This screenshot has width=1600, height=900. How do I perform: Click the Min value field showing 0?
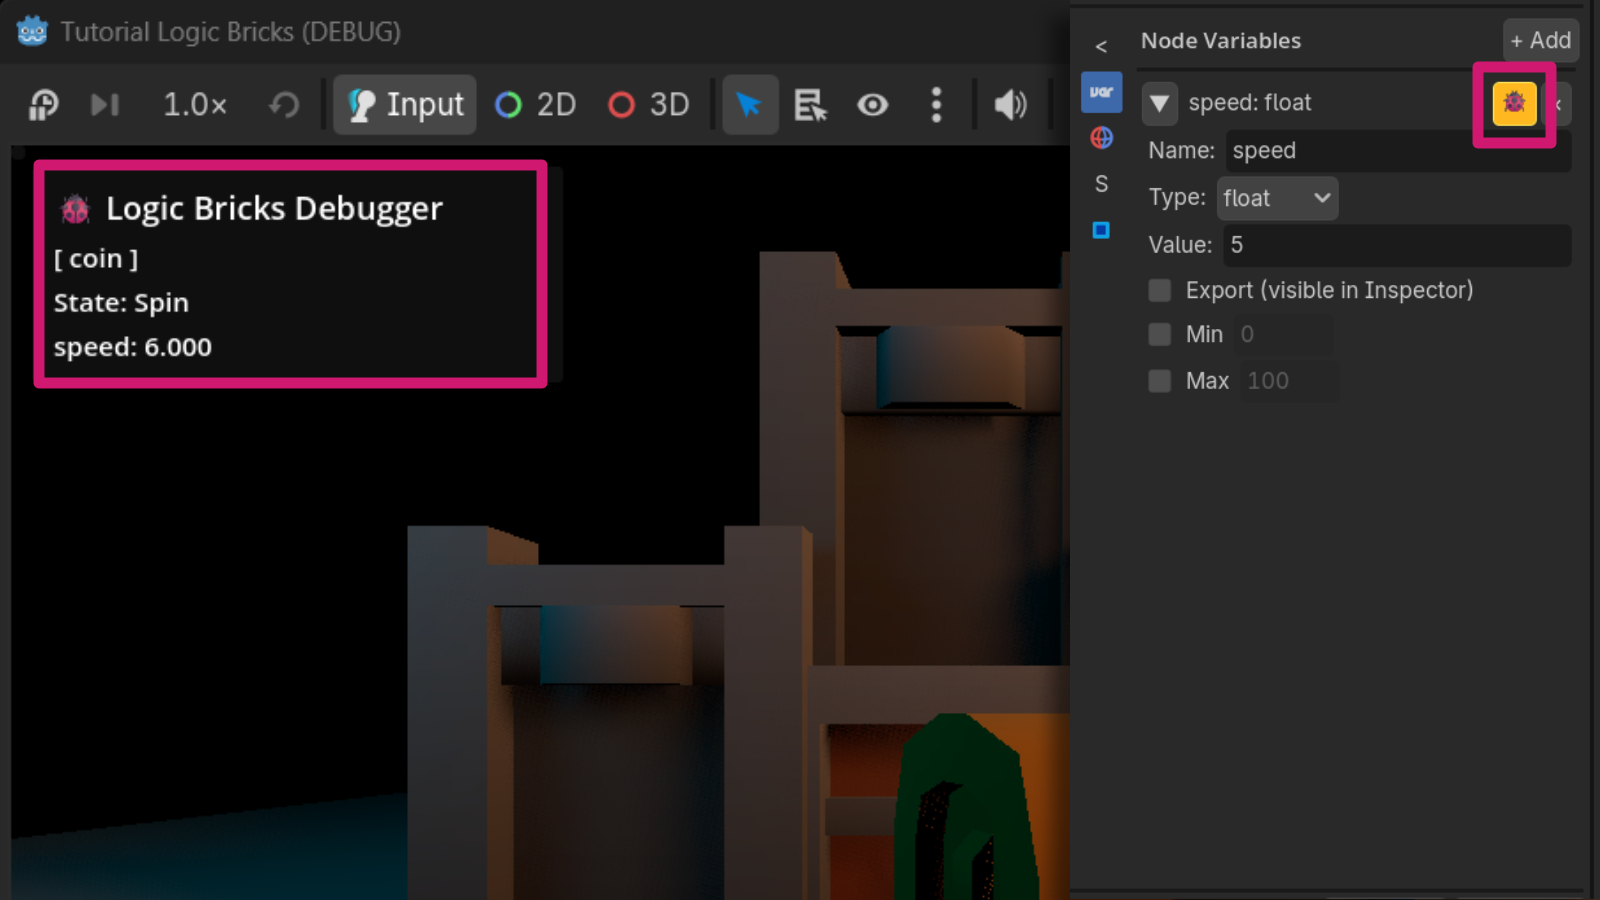[x=1284, y=334]
